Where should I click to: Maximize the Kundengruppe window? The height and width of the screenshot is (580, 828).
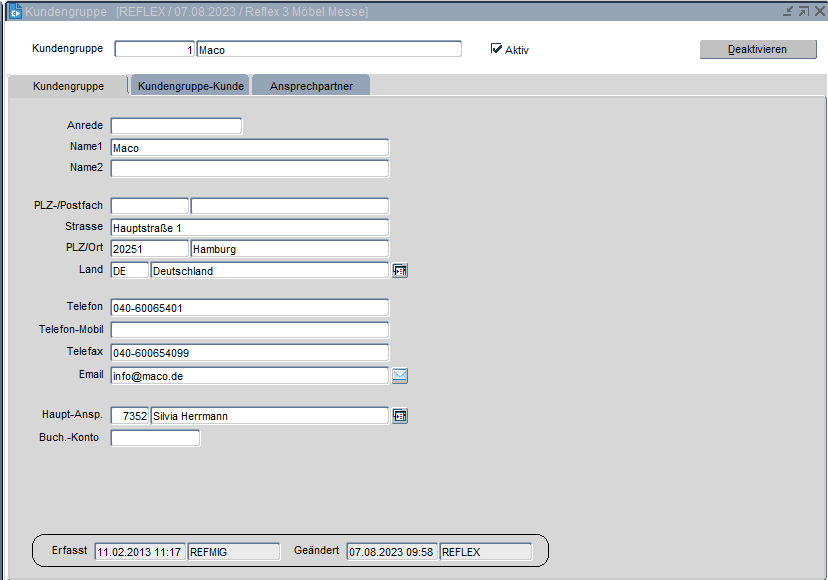click(803, 11)
